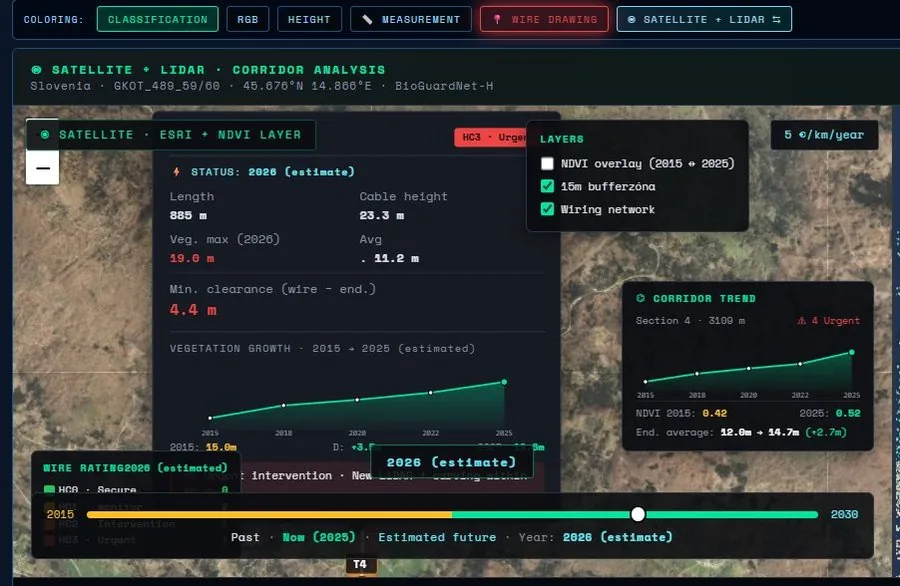Screen dimensions: 900x586
Task: Click the pin icon in Wire Drawing button
Action: 497,20
